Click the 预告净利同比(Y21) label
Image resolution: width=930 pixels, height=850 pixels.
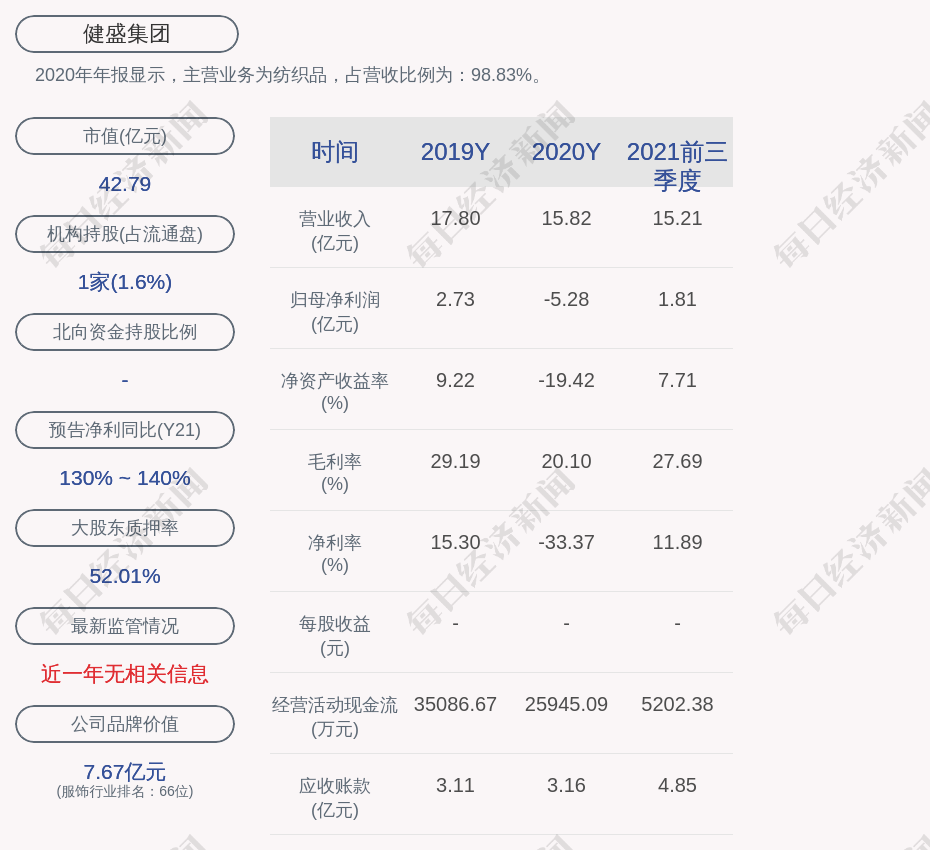[125, 430]
